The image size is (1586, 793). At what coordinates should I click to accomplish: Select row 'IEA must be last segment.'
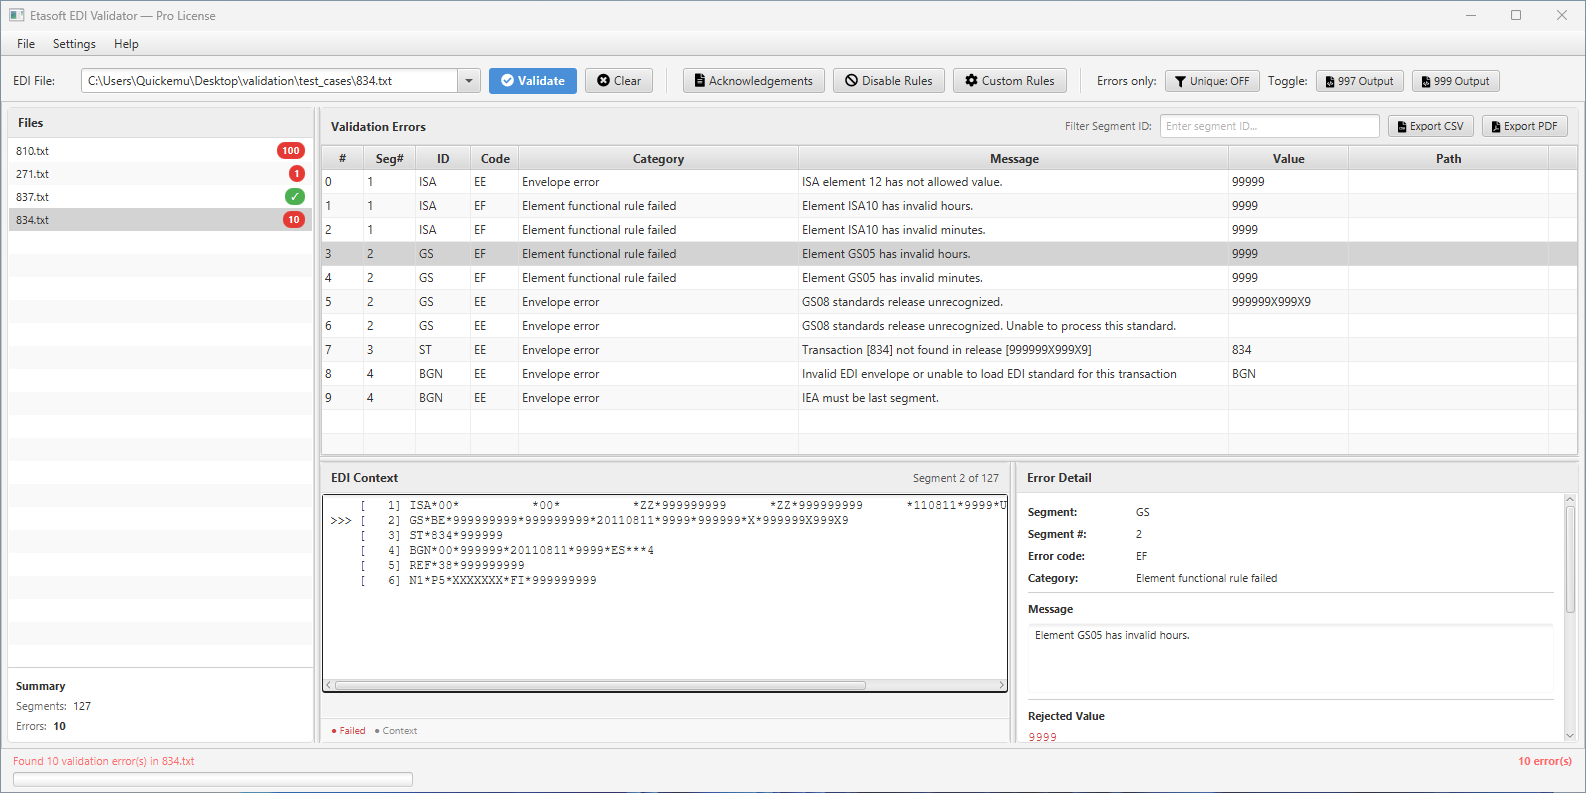pos(949,398)
